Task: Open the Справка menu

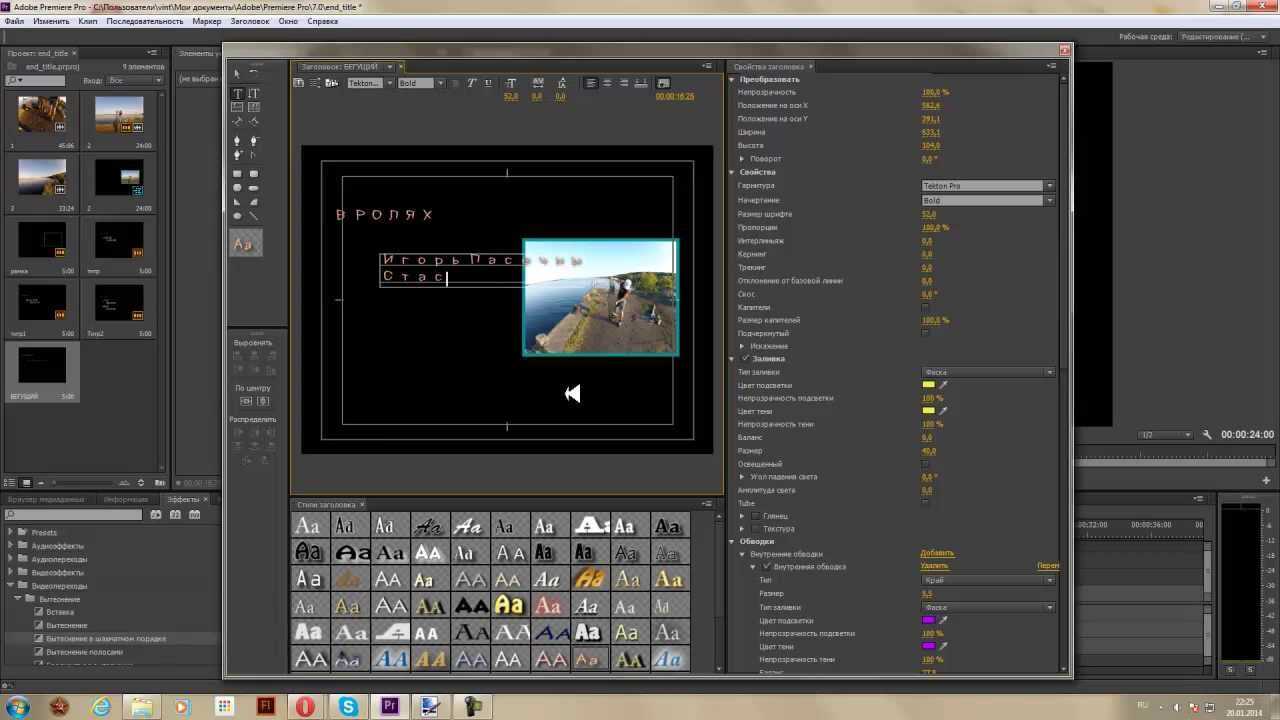Action: tap(322, 21)
